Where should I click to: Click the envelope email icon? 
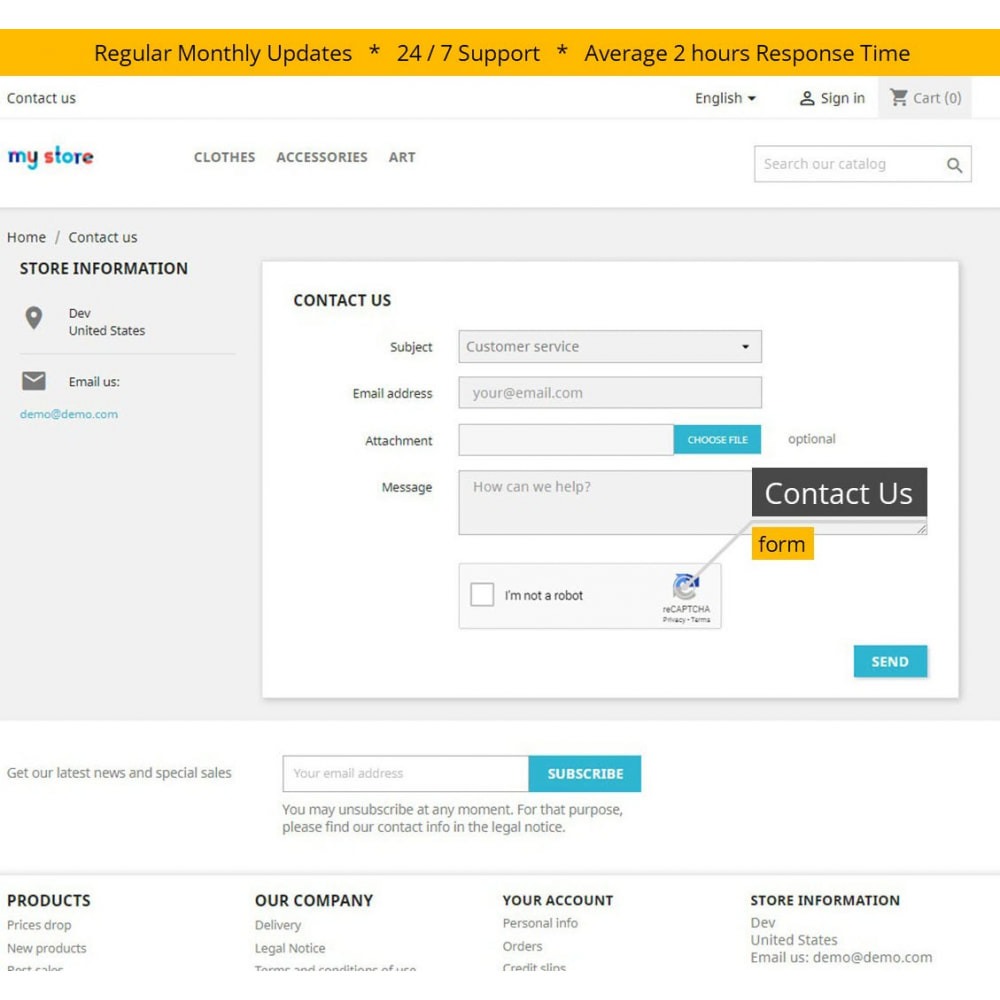pyautogui.click(x=34, y=381)
